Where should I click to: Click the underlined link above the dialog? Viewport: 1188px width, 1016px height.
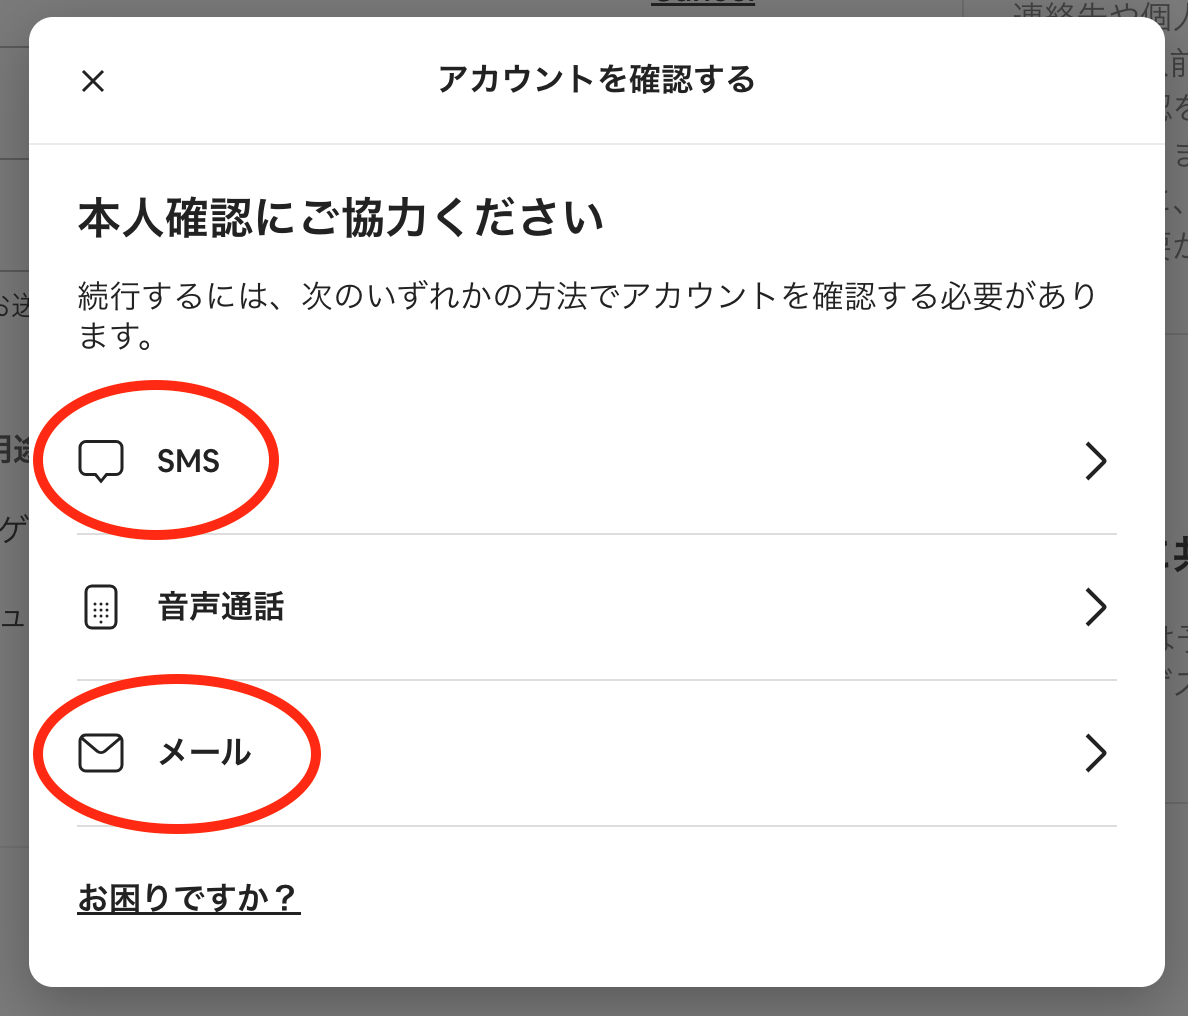click(702, 3)
